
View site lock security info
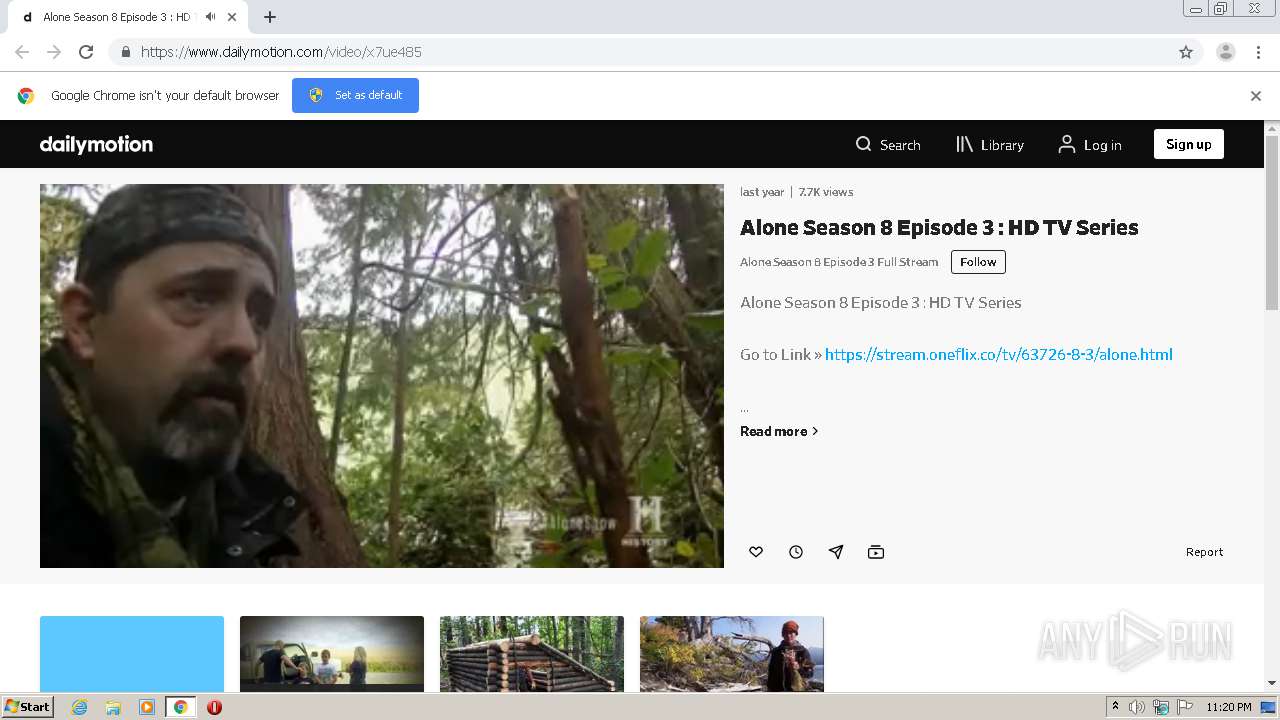tap(125, 52)
